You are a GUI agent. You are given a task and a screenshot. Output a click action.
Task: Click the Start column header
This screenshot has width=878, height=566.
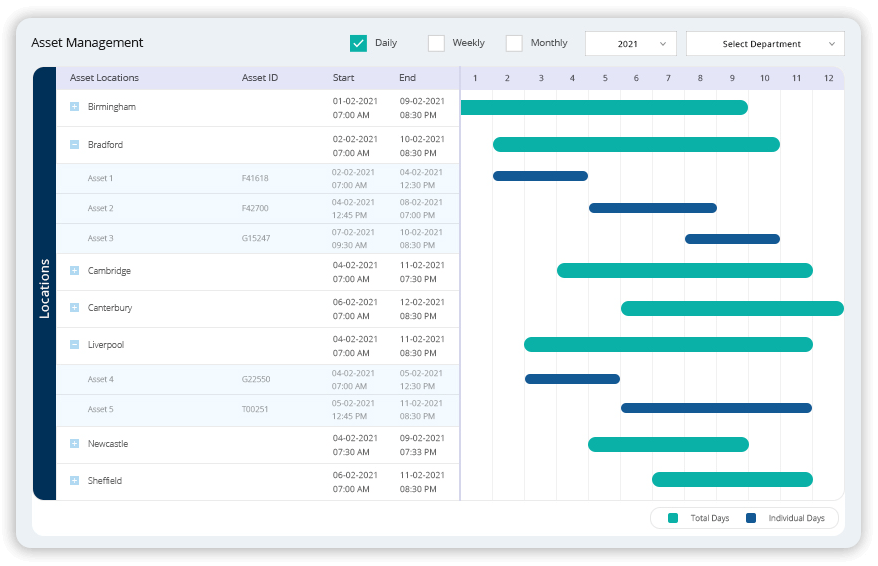(x=343, y=78)
